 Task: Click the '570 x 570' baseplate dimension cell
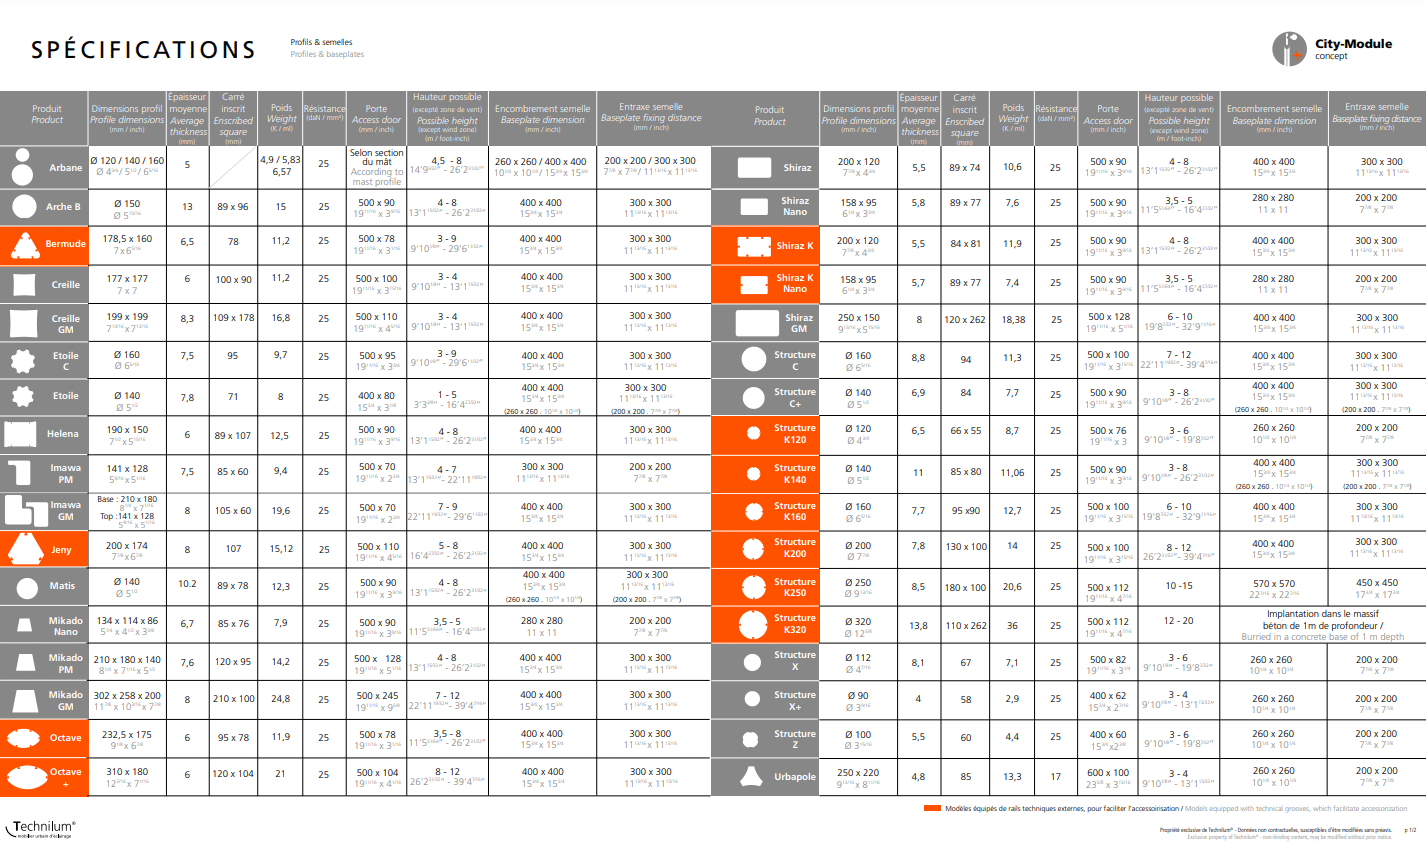(1274, 583)
